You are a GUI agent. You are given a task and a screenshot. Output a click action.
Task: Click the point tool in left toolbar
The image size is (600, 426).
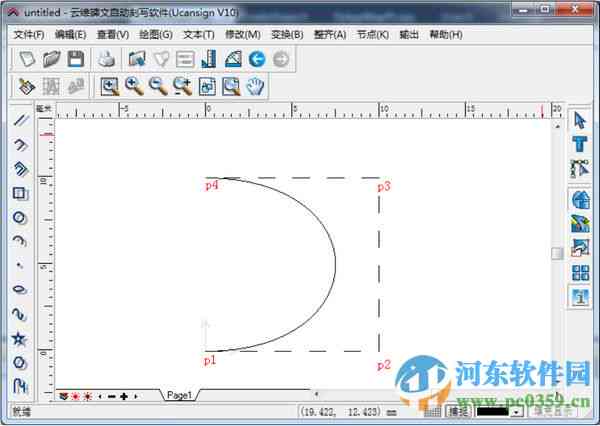(20, 265)
